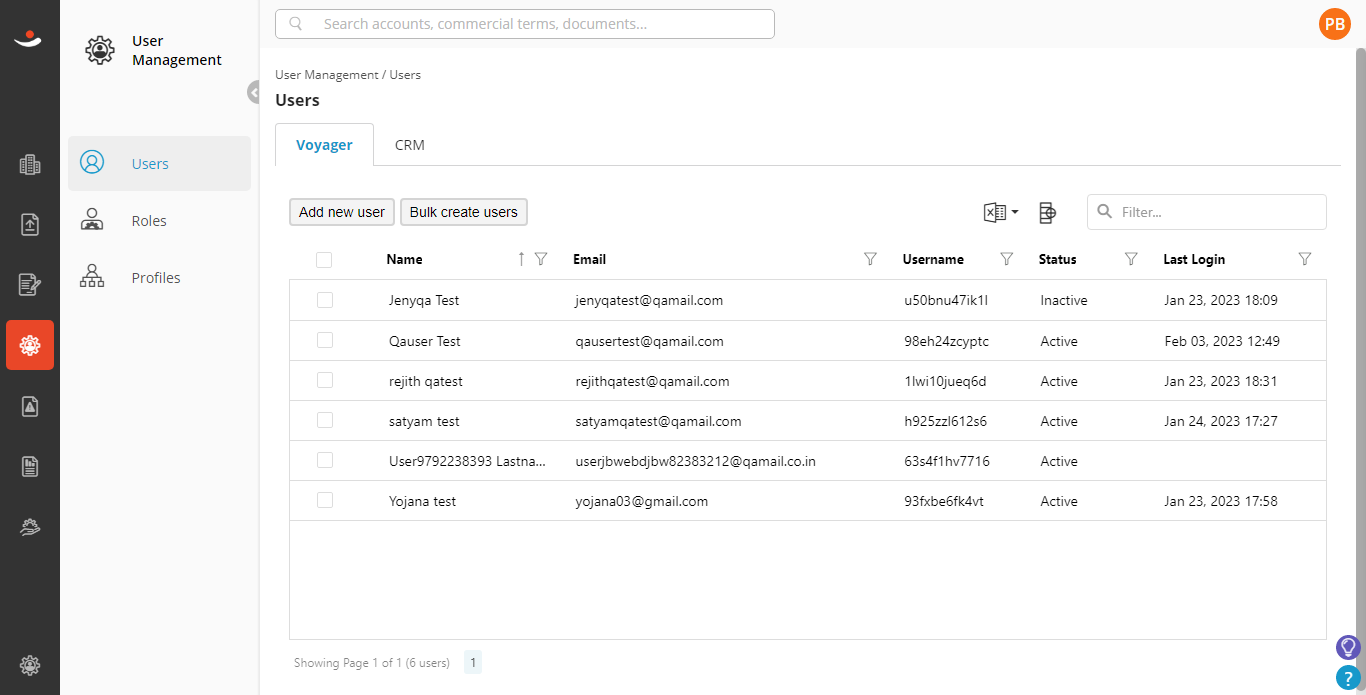Open the lightbulb tips icon
Screen dimensions: 1366x695
click(x=1348, y=647)
